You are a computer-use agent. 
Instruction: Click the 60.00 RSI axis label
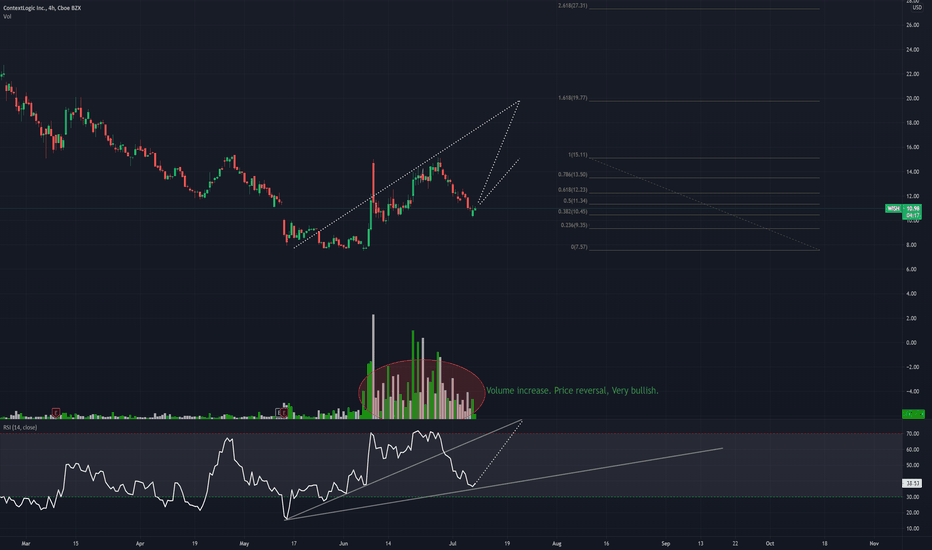click(x=912, y=450)
